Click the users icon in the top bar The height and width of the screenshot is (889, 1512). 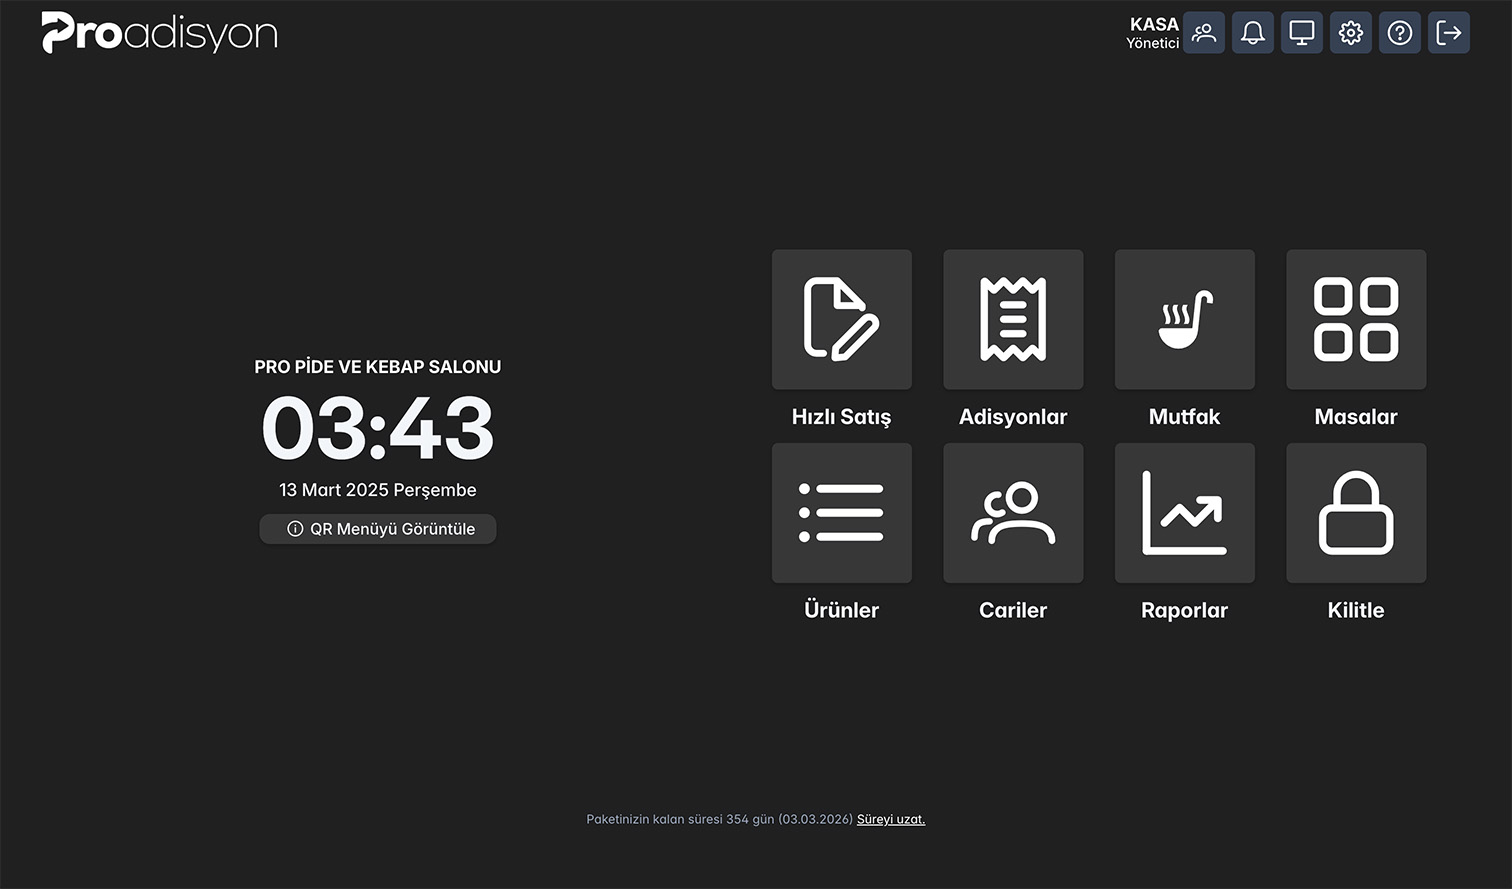click(1204, 33)
